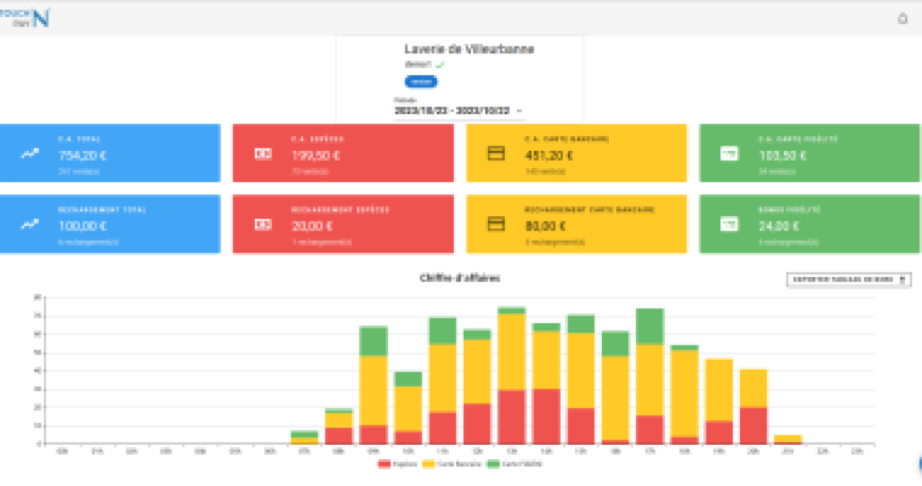Viewport: 922px width, 486px height.
Task: Click the card icon on Rechargement Carte Bancaire
Action: point(495,225)
